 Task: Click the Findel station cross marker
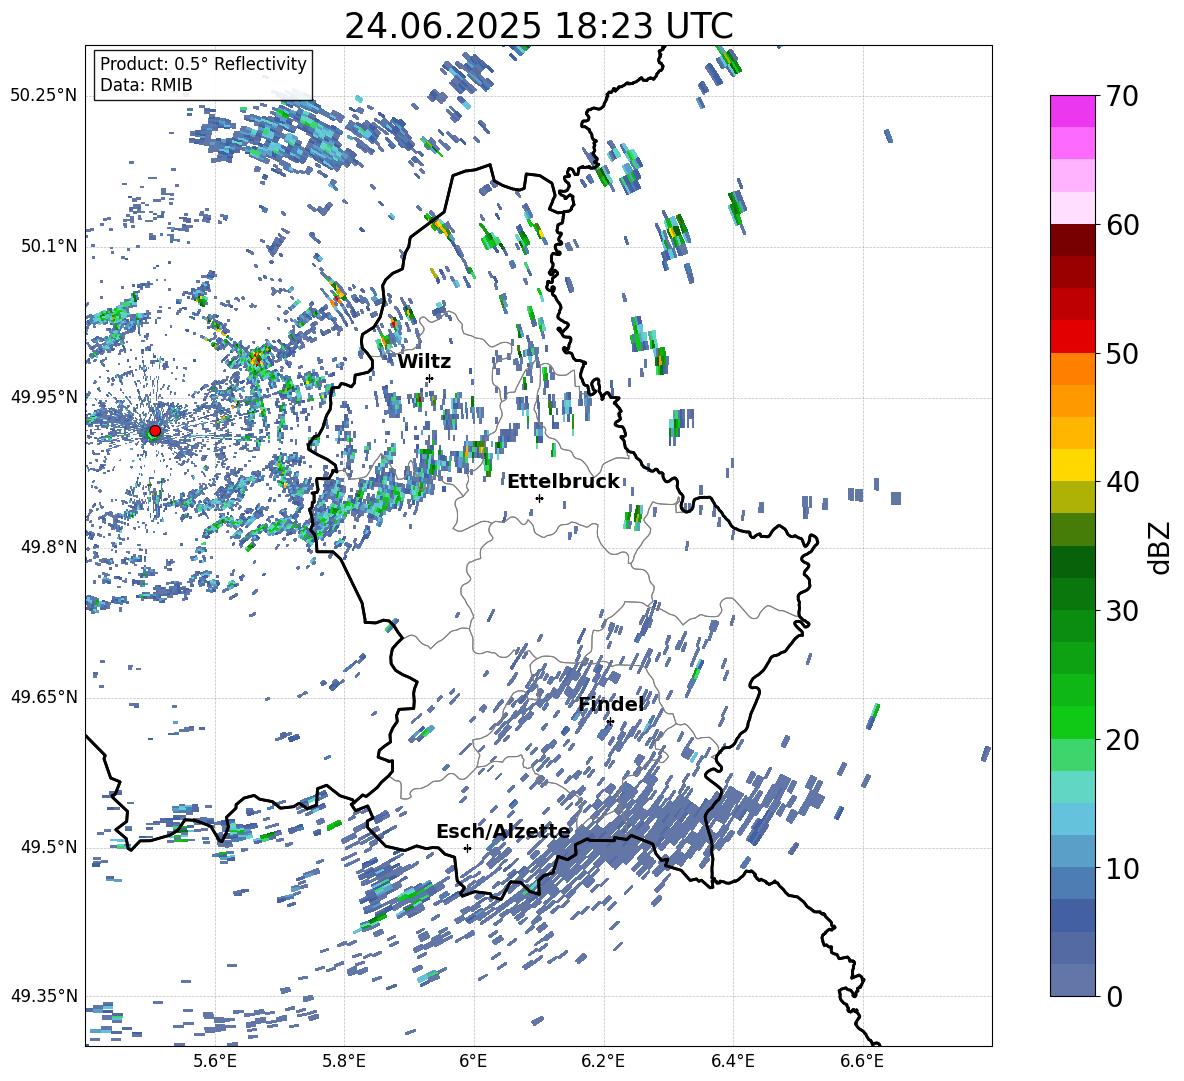click(610, 722)
